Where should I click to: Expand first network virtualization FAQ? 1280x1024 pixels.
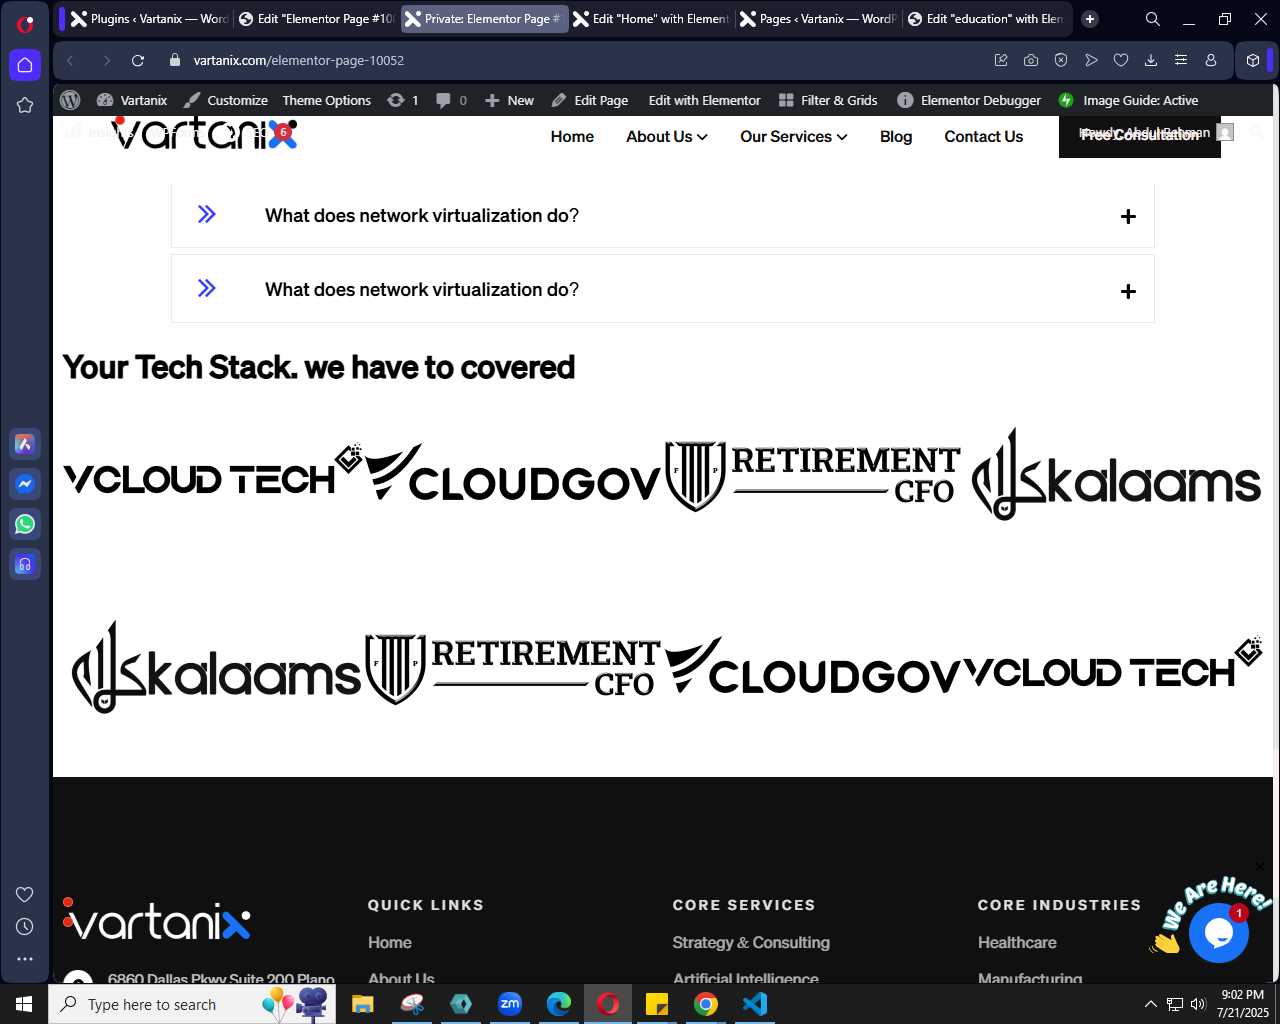[662, 215]
